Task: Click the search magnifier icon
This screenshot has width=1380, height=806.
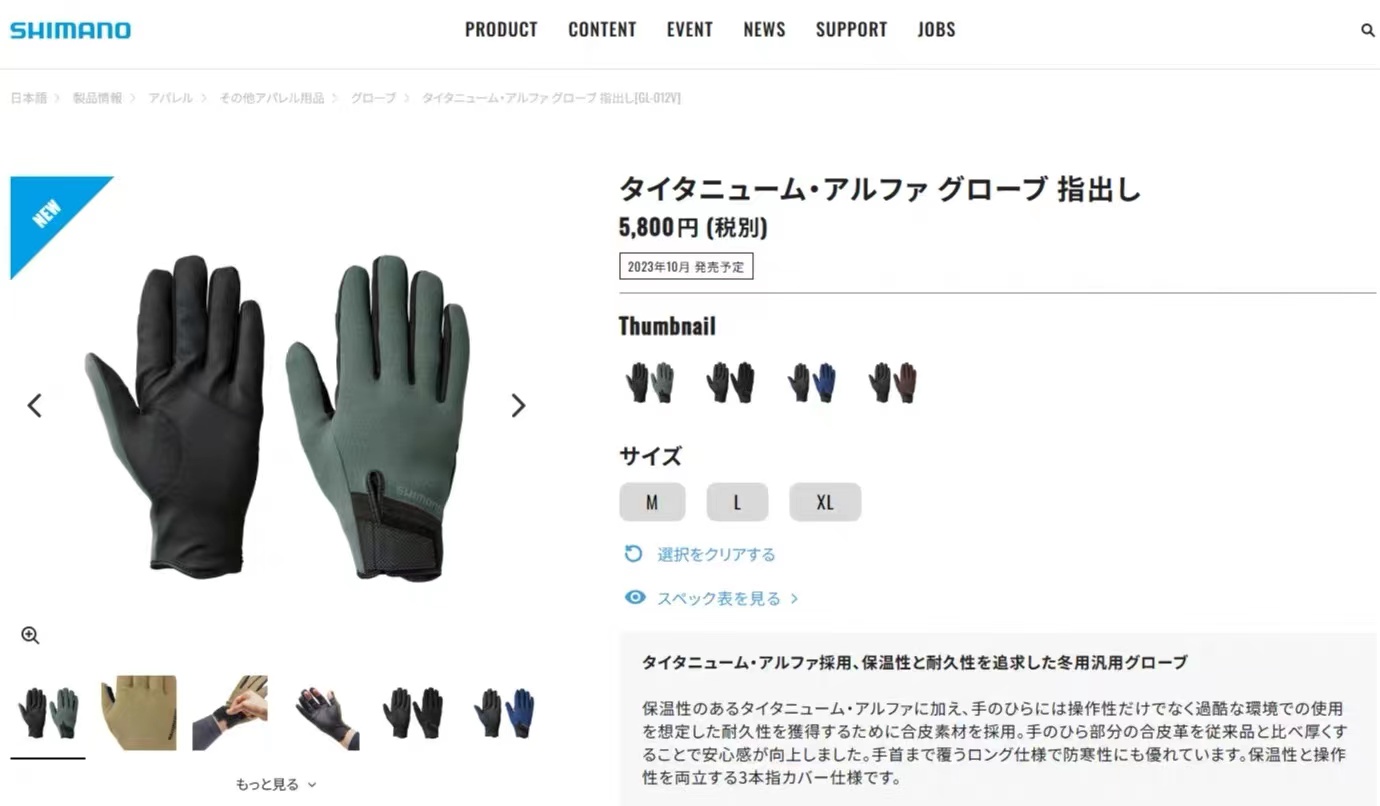Action: (1368, 31)
